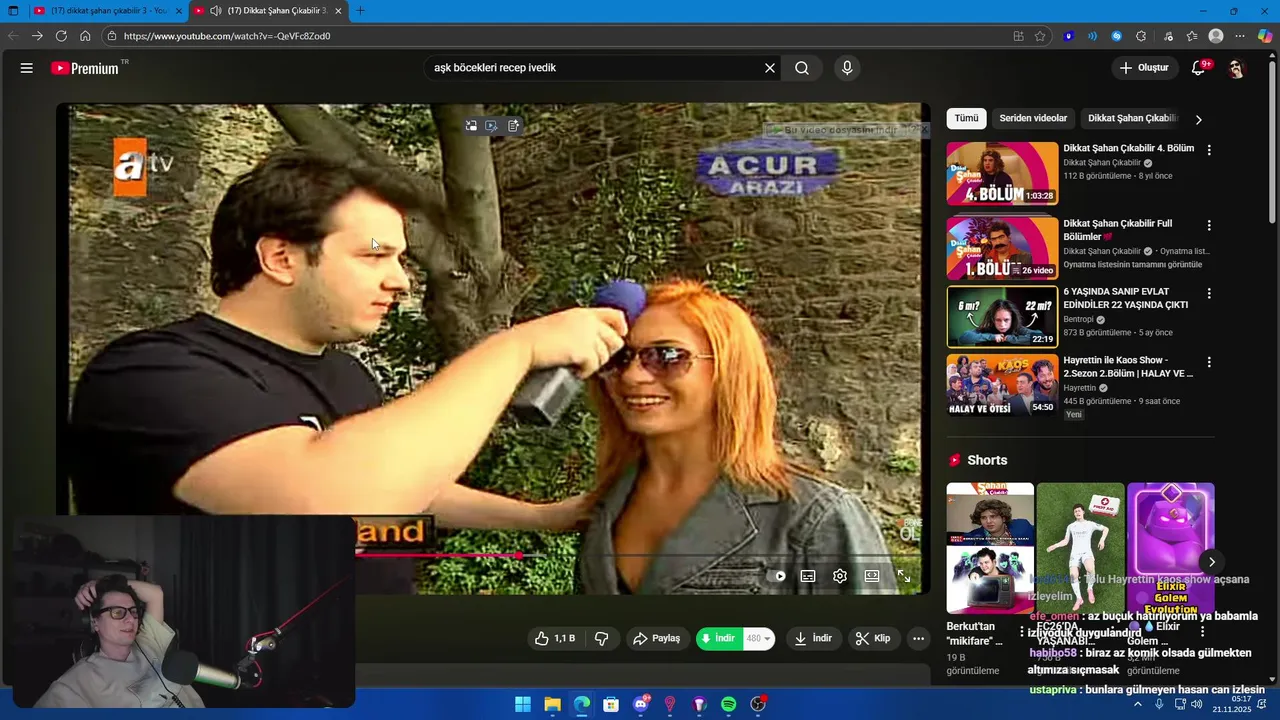Show more filter chips with the arrow
Image resolution: width=1280 pixels, height=720 pixels.
pos(1198,119)
